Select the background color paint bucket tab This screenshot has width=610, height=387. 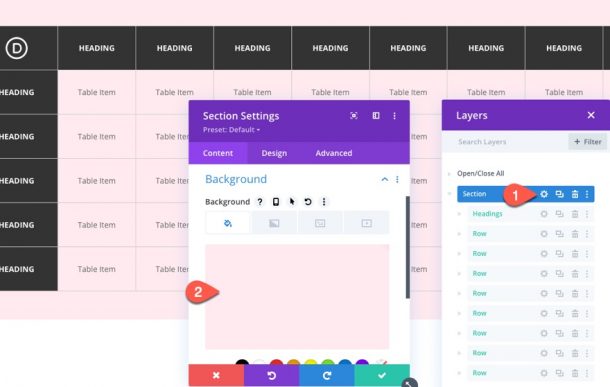click(228, 223)
